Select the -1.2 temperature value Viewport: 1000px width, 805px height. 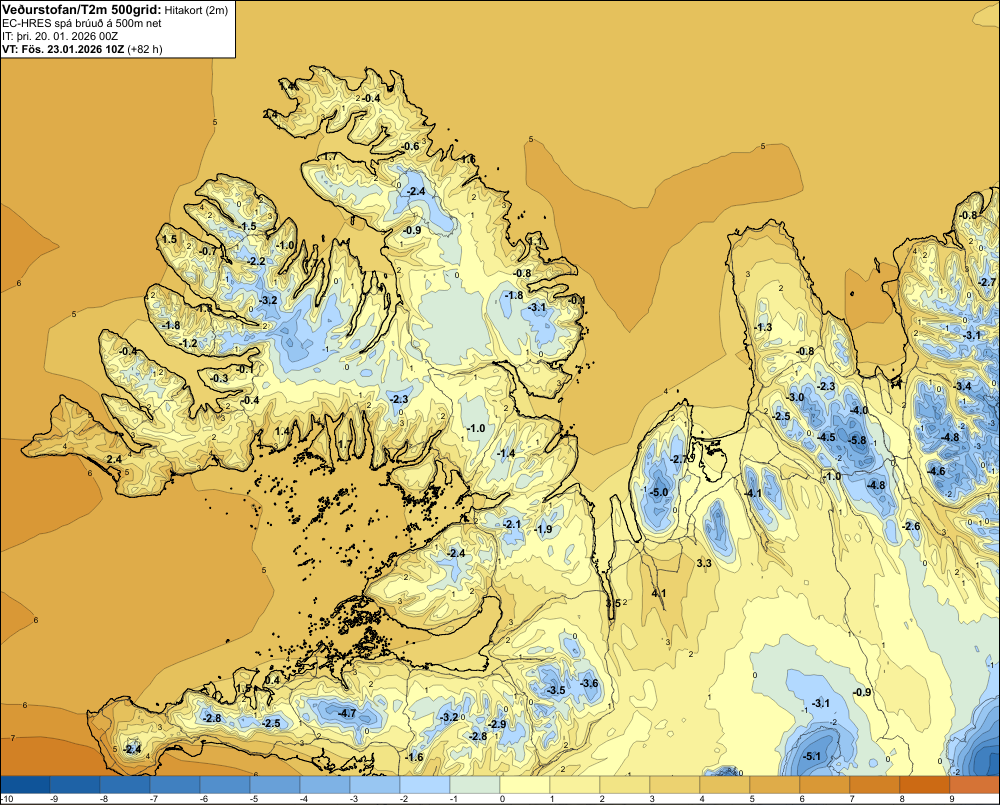pyautogui.click(x=188, y=343)
